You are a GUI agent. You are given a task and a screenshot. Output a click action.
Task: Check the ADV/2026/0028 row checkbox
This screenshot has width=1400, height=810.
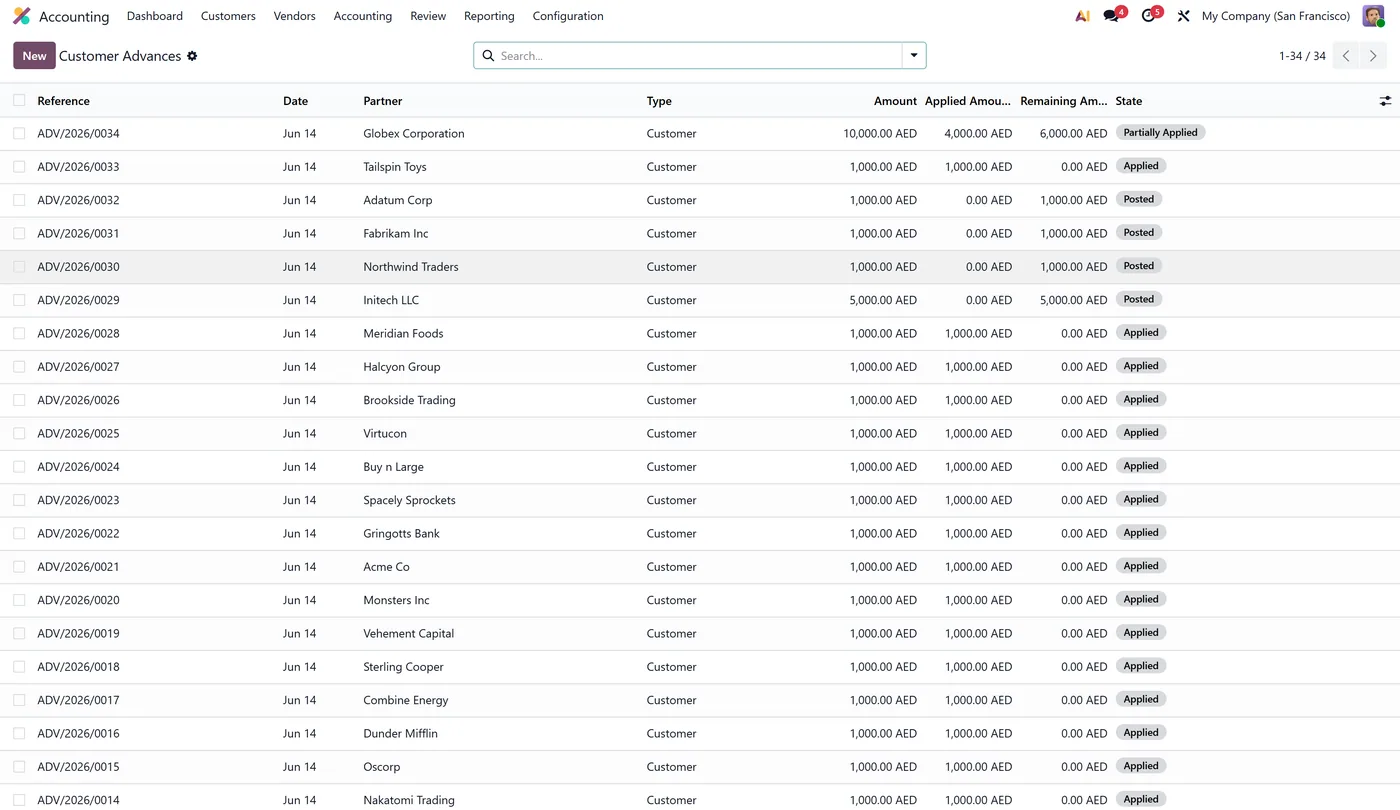[19, 333]
